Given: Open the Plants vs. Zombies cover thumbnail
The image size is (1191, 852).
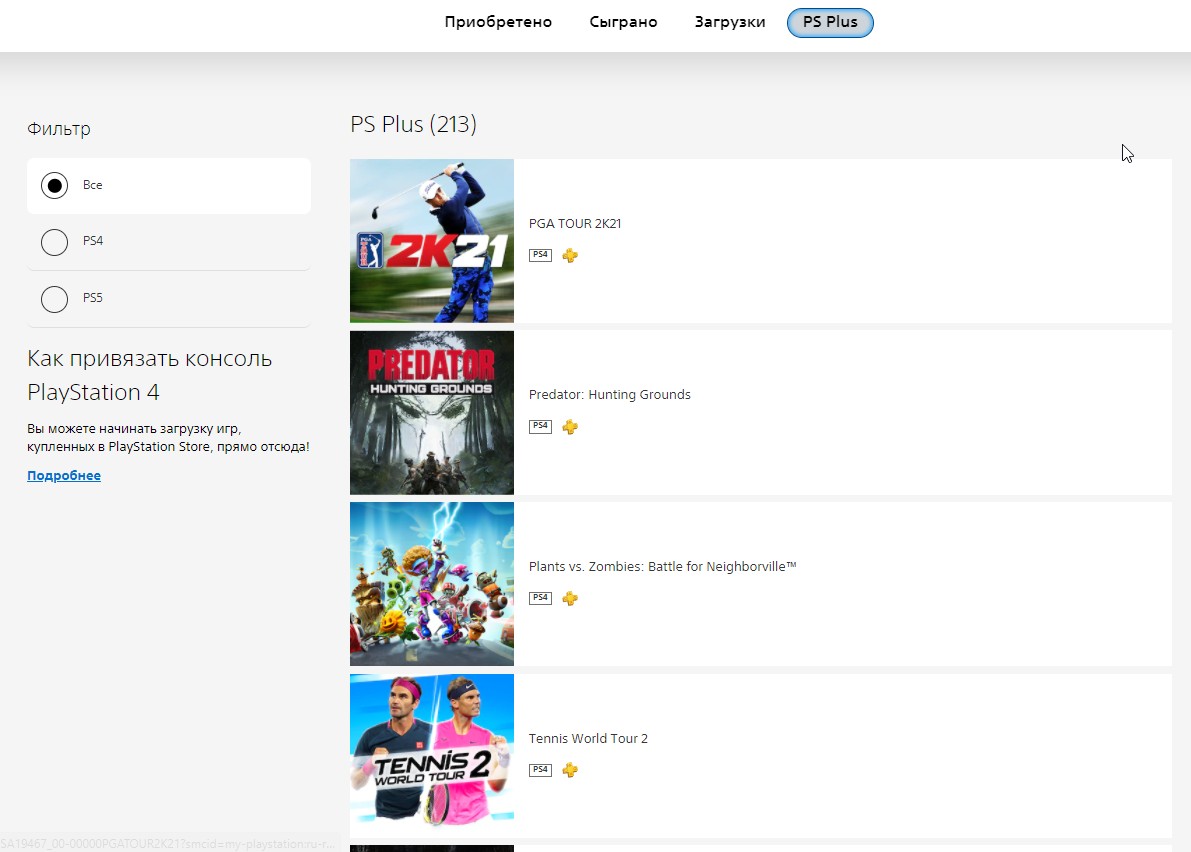Looking at the screenshot, I should click(x=431, y=584).
